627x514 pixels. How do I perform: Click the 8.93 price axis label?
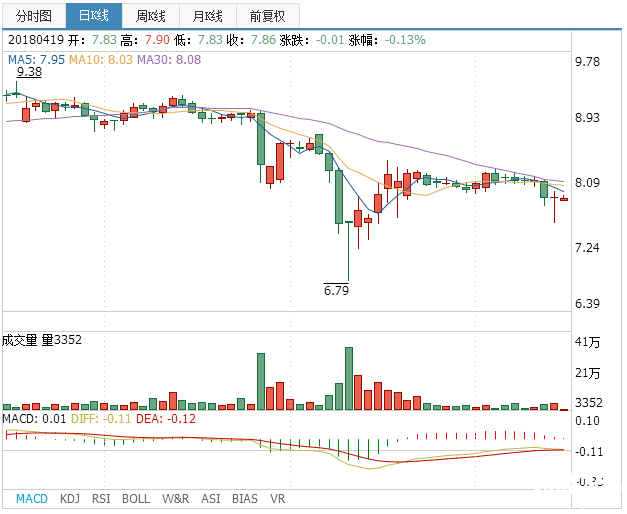pos(587,118)
